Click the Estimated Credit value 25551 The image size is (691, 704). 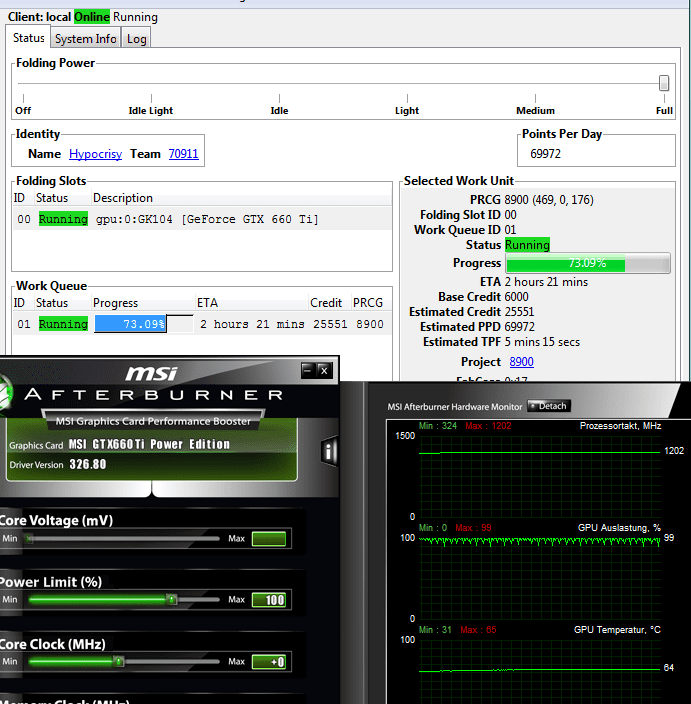(519, 312)
